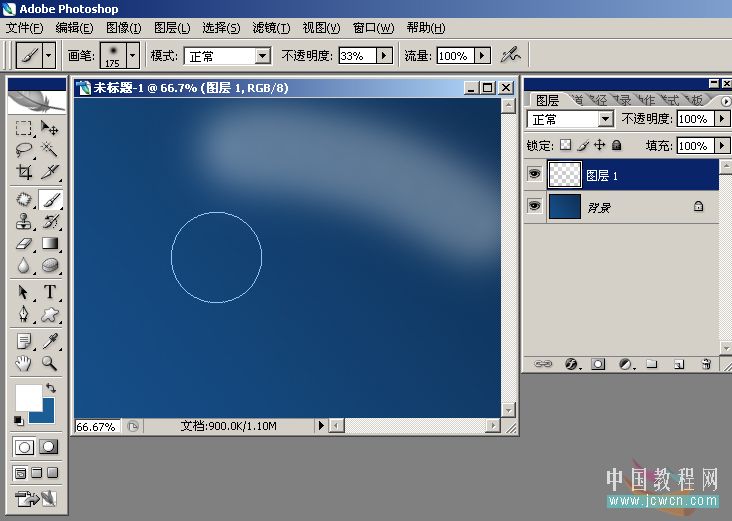Toggle lock all

(x=617, y=145)
